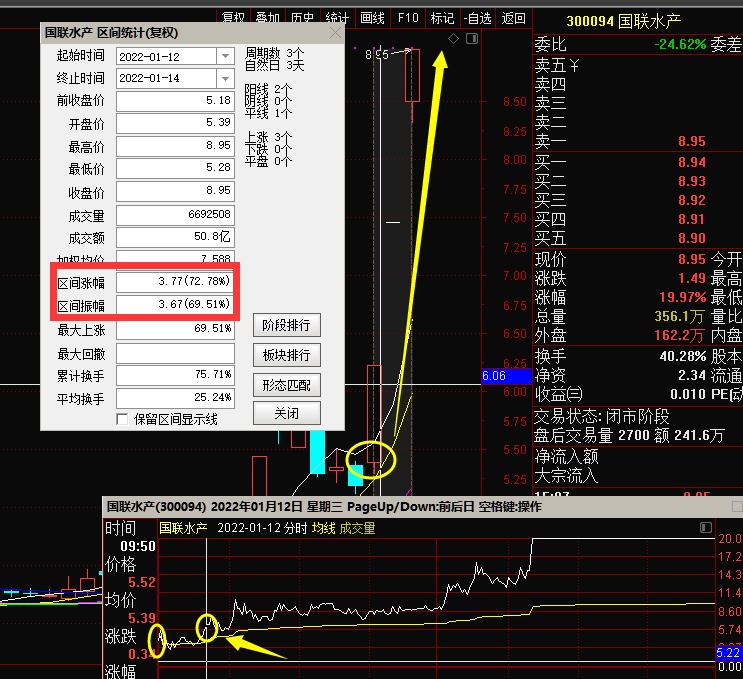Click the 板块排行 button
This screenshot has height=679, width=743.
click(287, 355)
